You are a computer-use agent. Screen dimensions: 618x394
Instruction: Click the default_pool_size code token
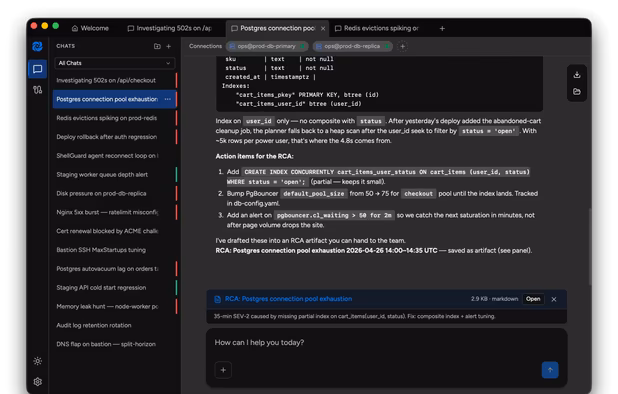[x=314, y=193]
